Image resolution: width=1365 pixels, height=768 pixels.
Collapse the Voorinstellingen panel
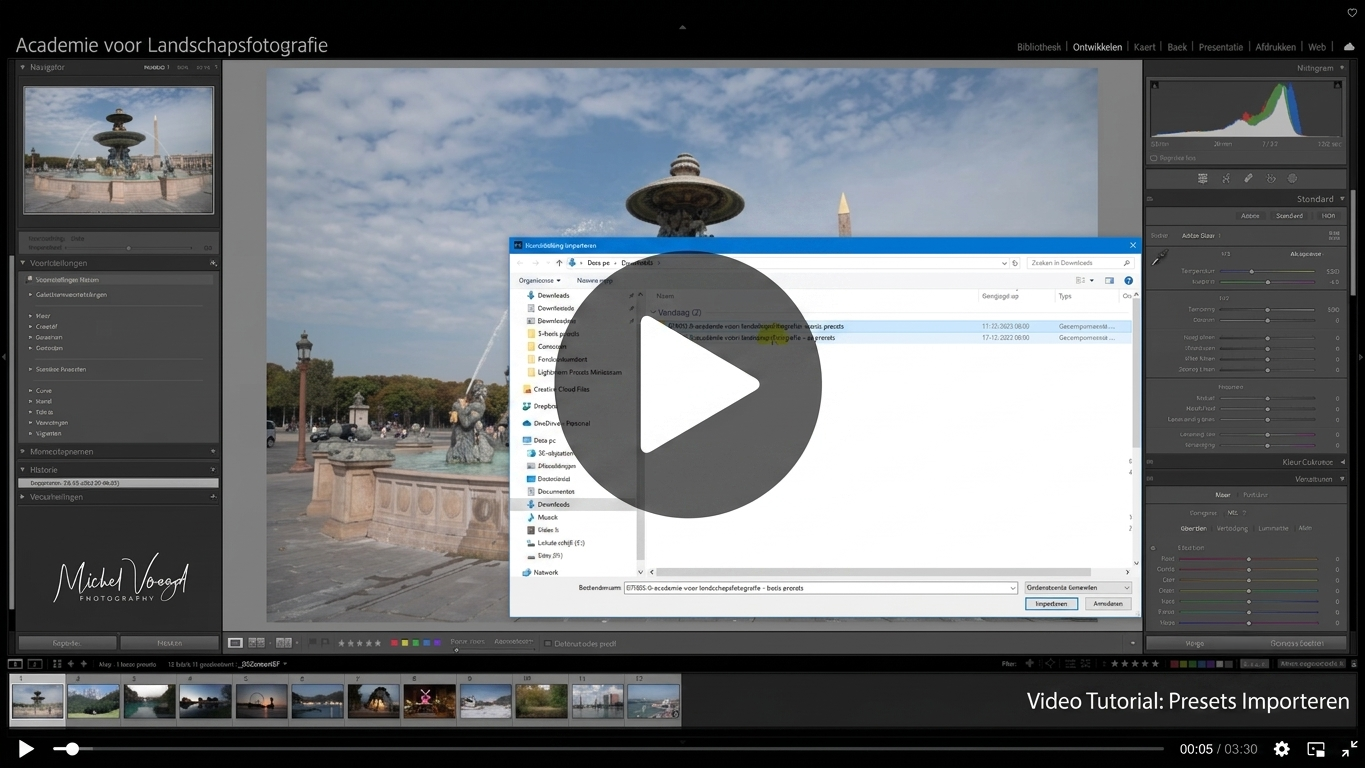(23, 263)
